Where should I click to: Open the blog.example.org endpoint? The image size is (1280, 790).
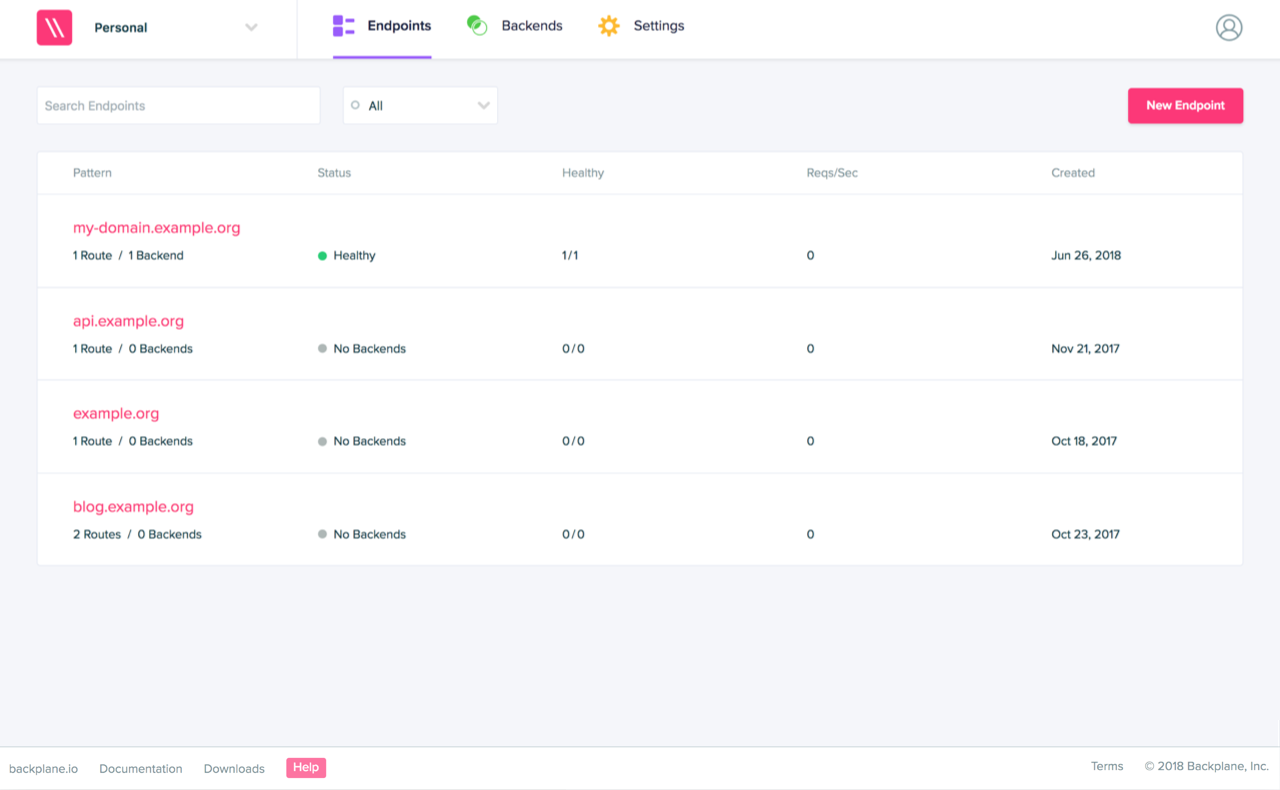coord(133,507)
